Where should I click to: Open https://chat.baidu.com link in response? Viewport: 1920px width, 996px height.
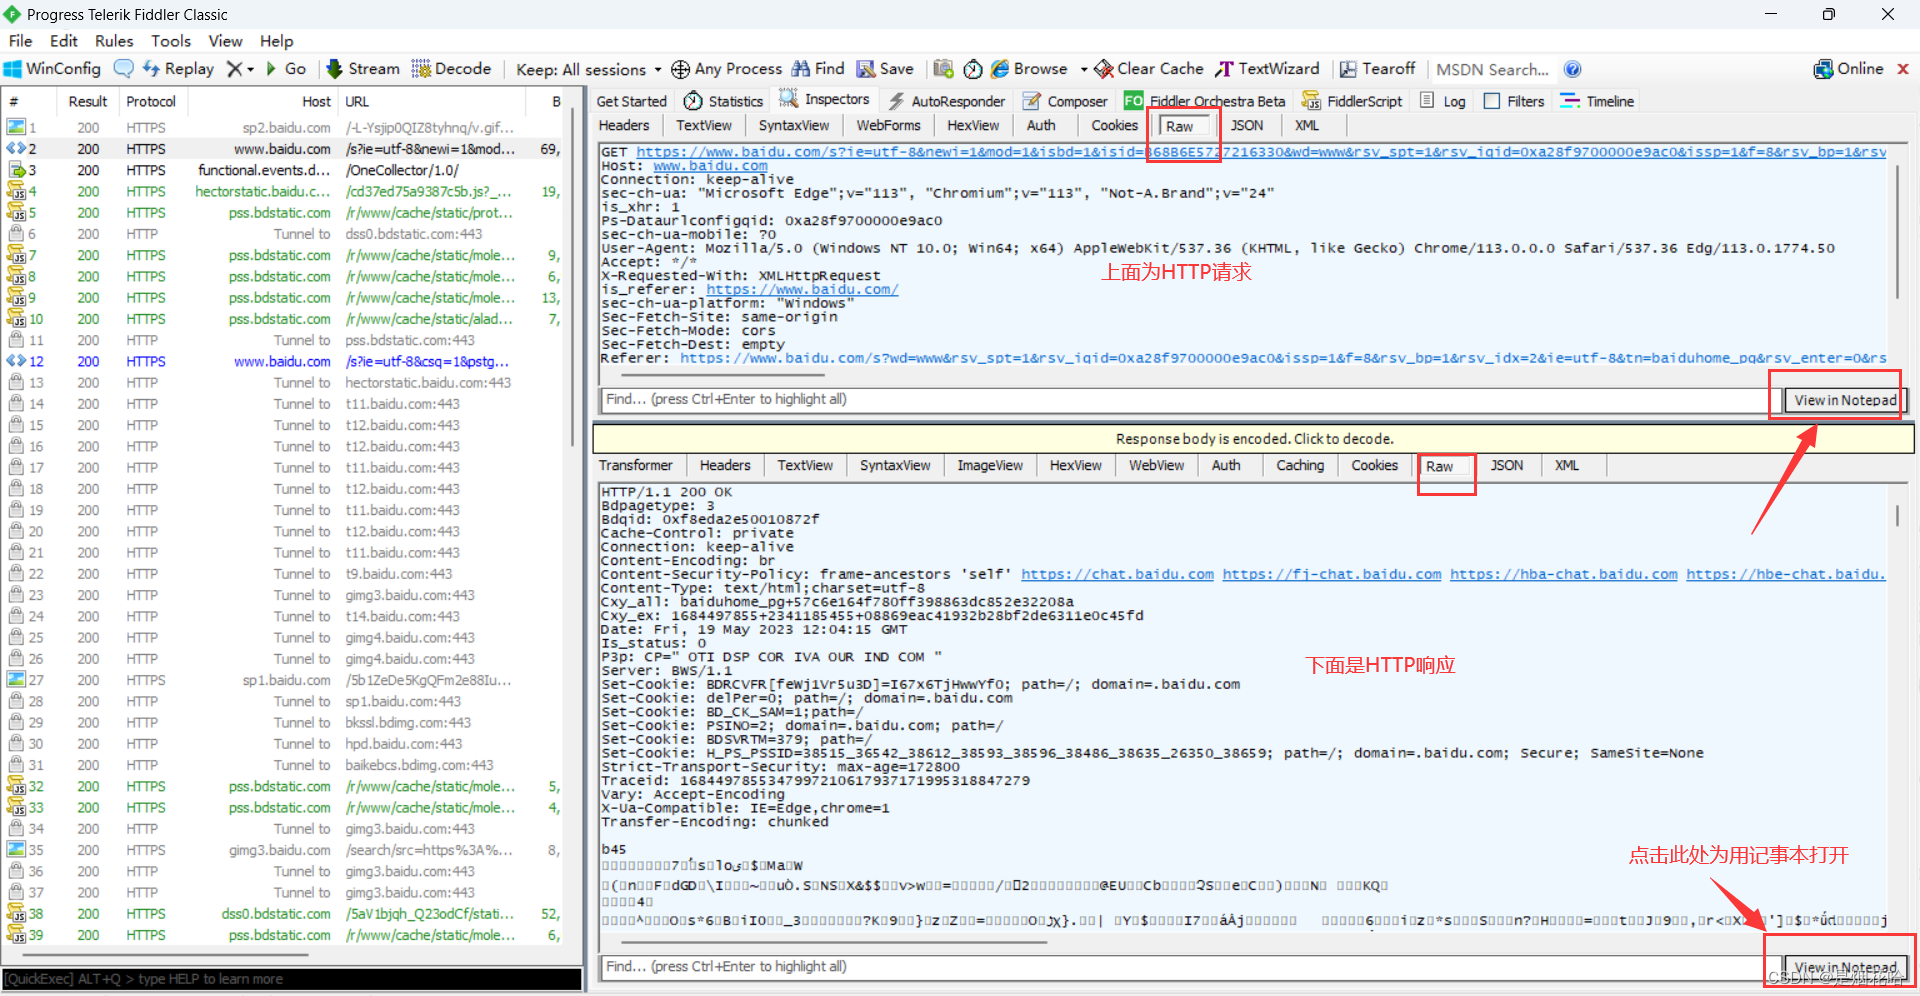tap(1117, 574)
